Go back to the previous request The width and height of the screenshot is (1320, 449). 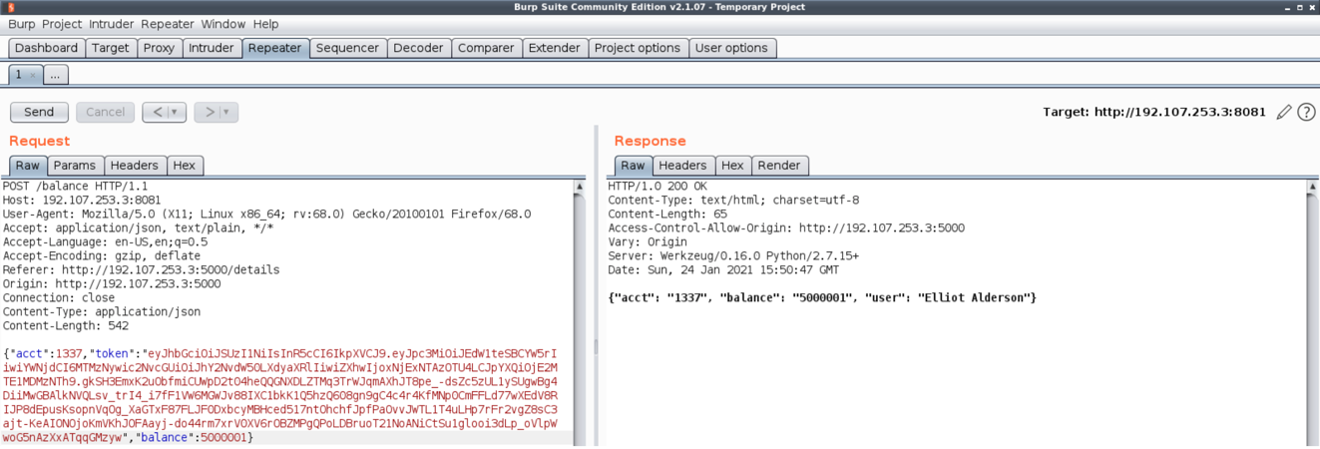point(157,112)
